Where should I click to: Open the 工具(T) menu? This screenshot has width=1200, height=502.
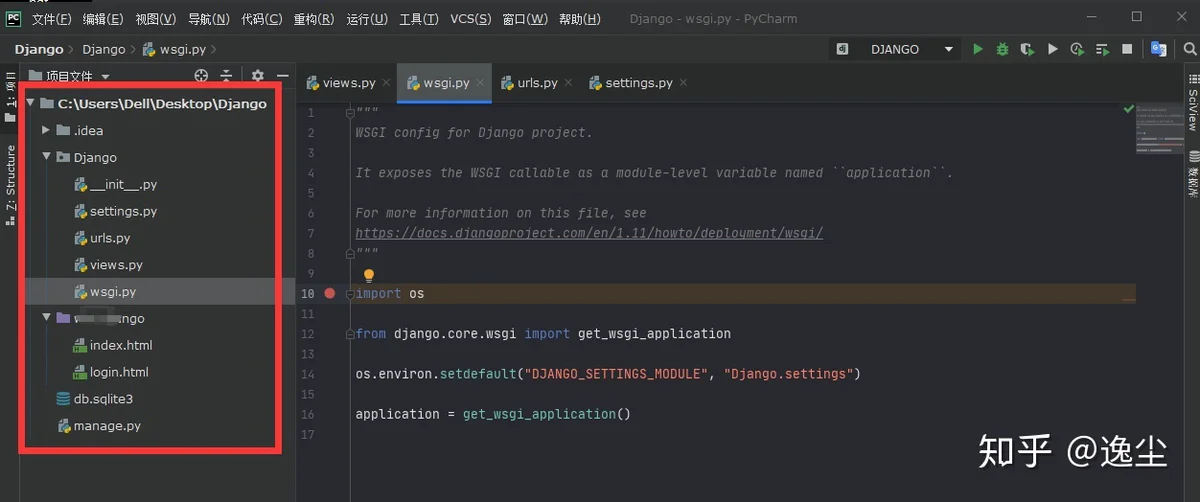point(419,19)
